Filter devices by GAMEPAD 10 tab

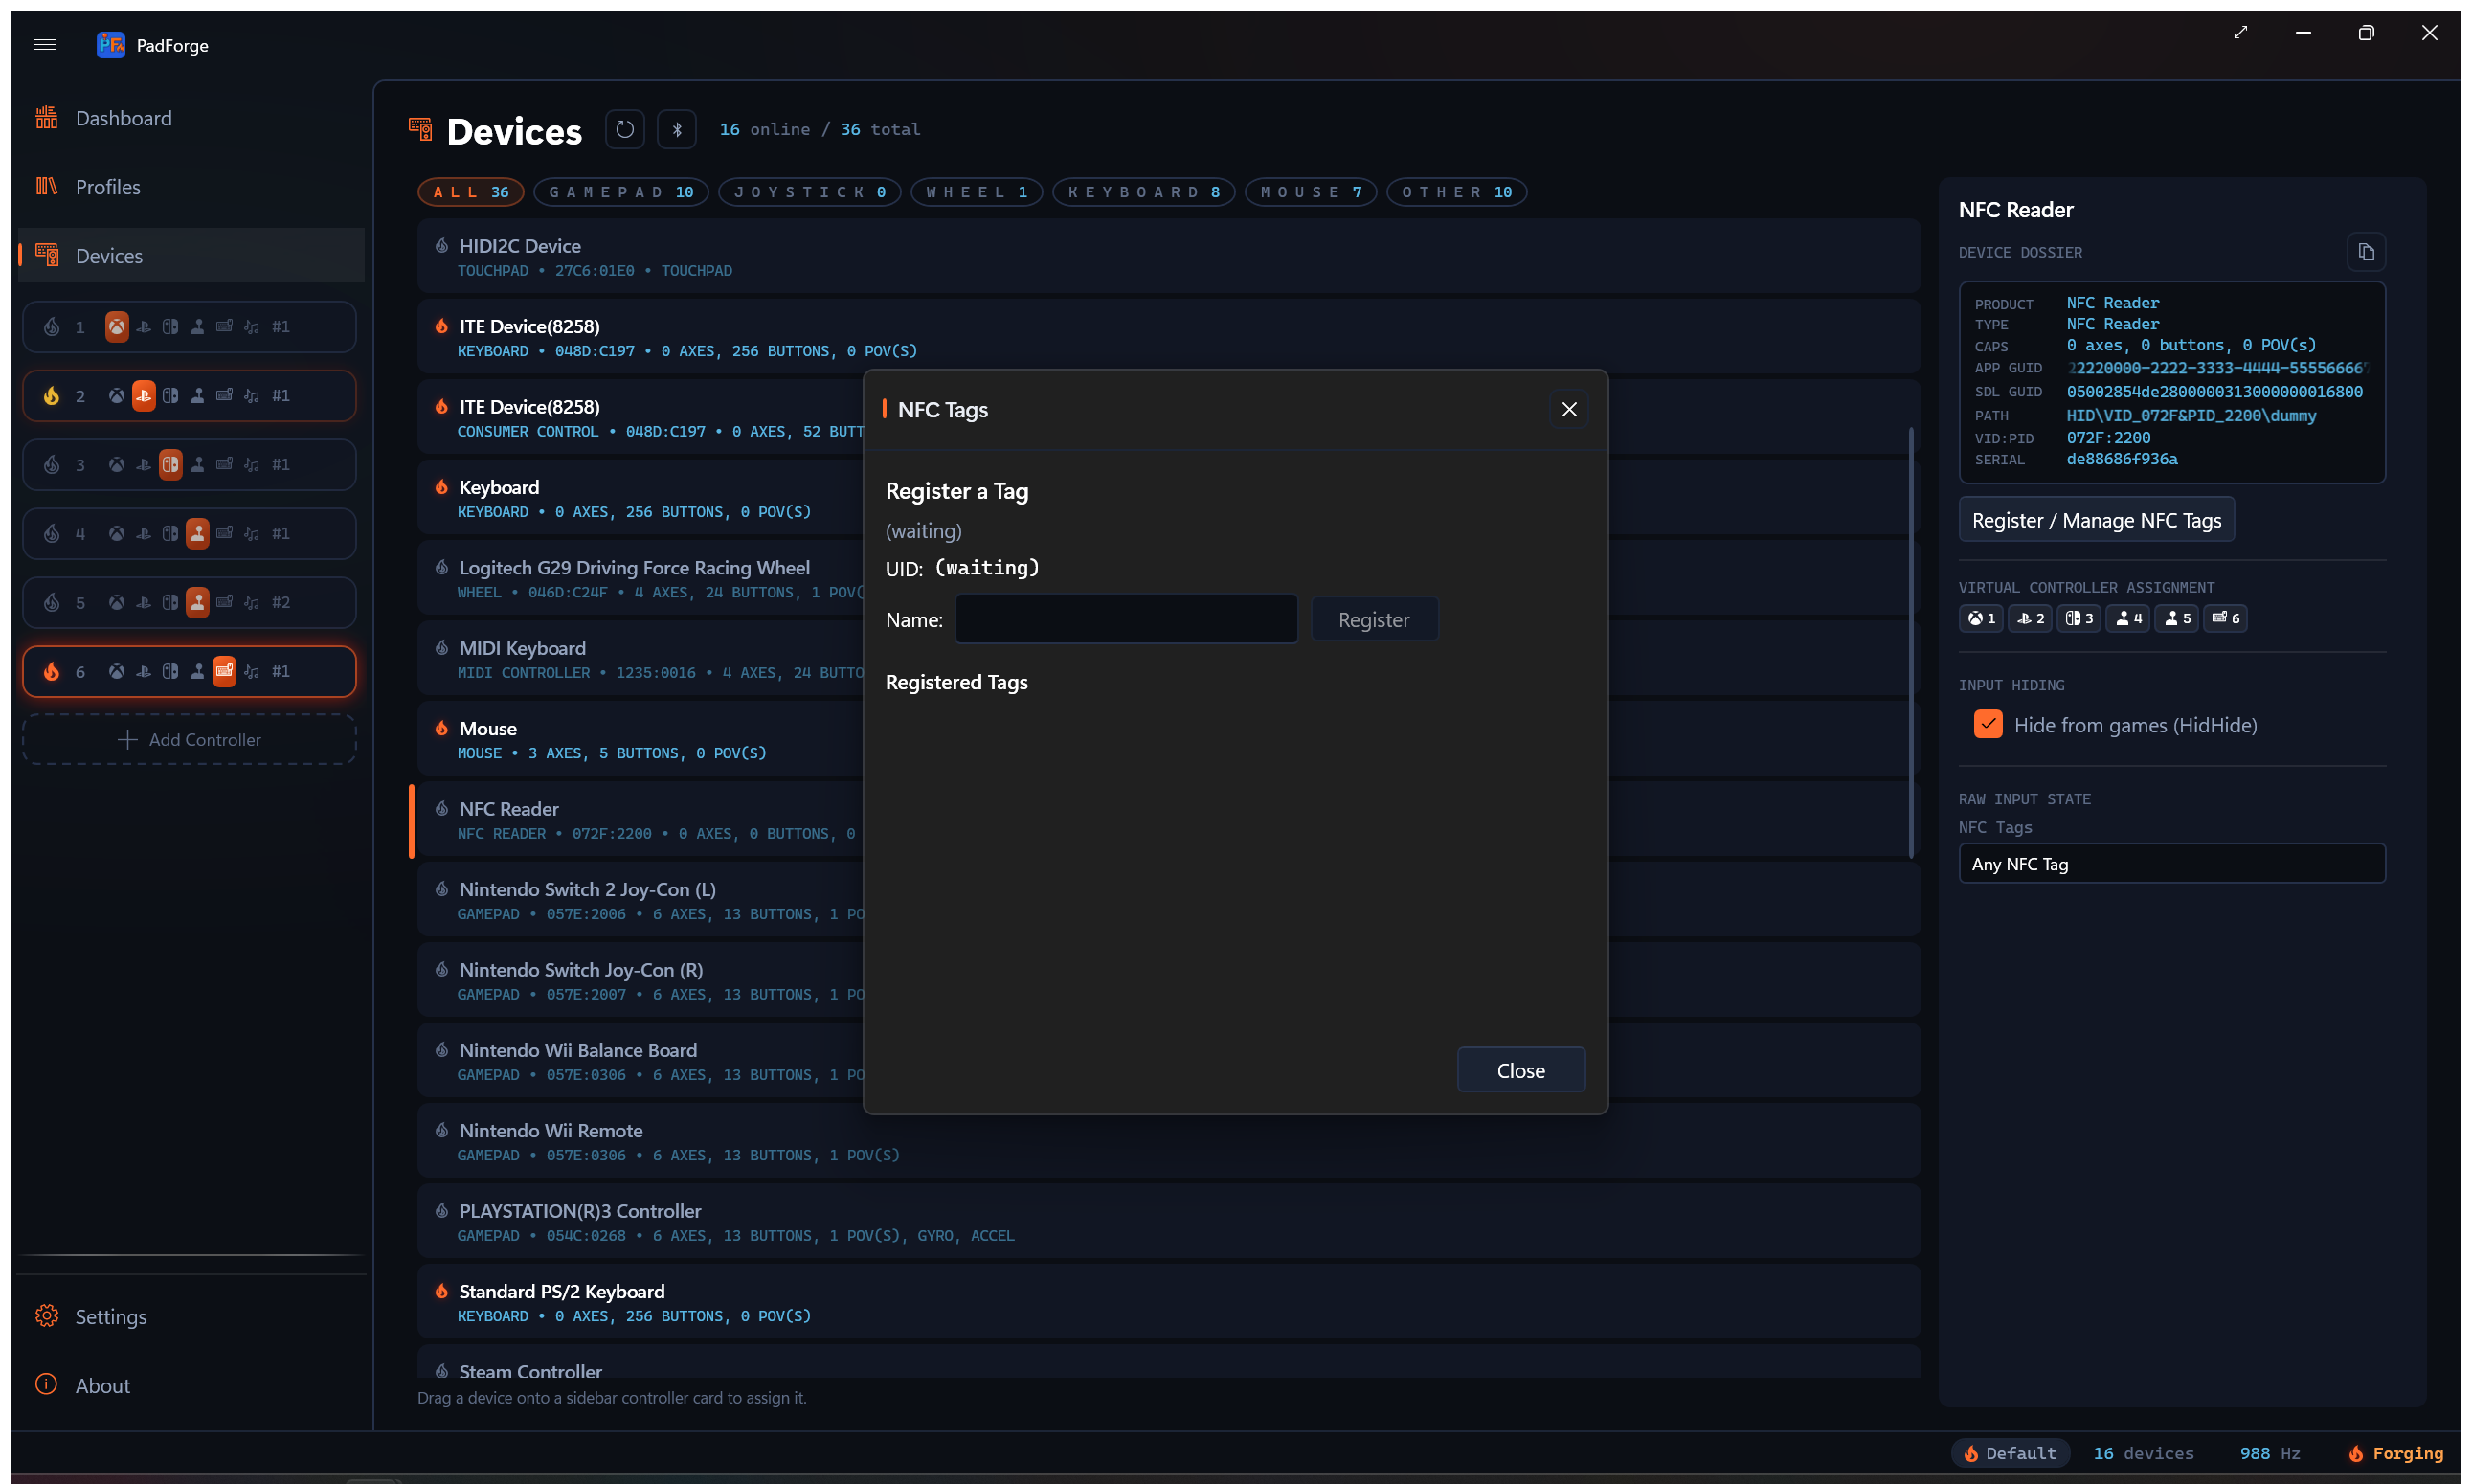(621, 192)
